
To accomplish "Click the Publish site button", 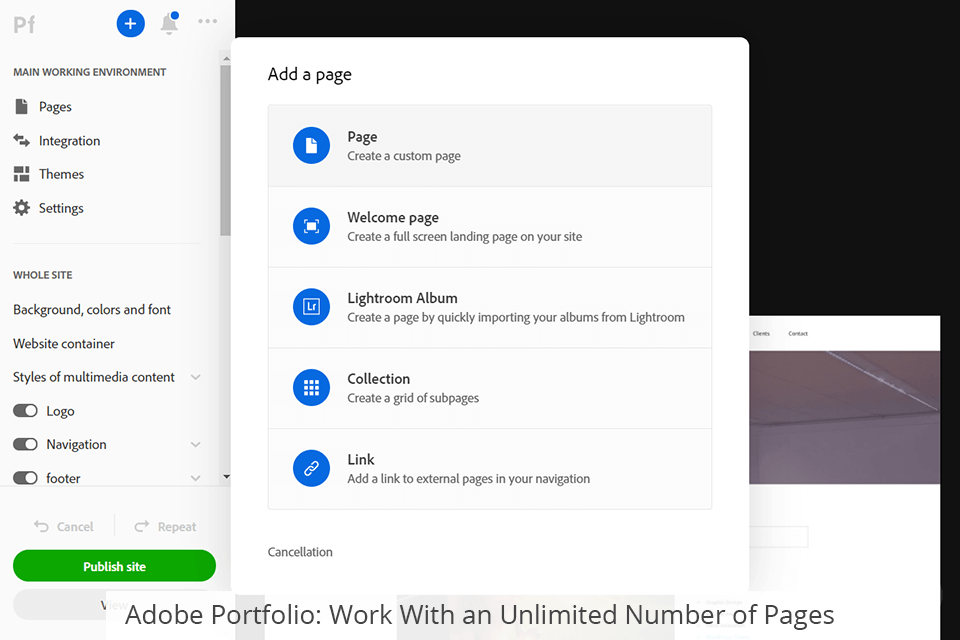I will pos(114,566).
